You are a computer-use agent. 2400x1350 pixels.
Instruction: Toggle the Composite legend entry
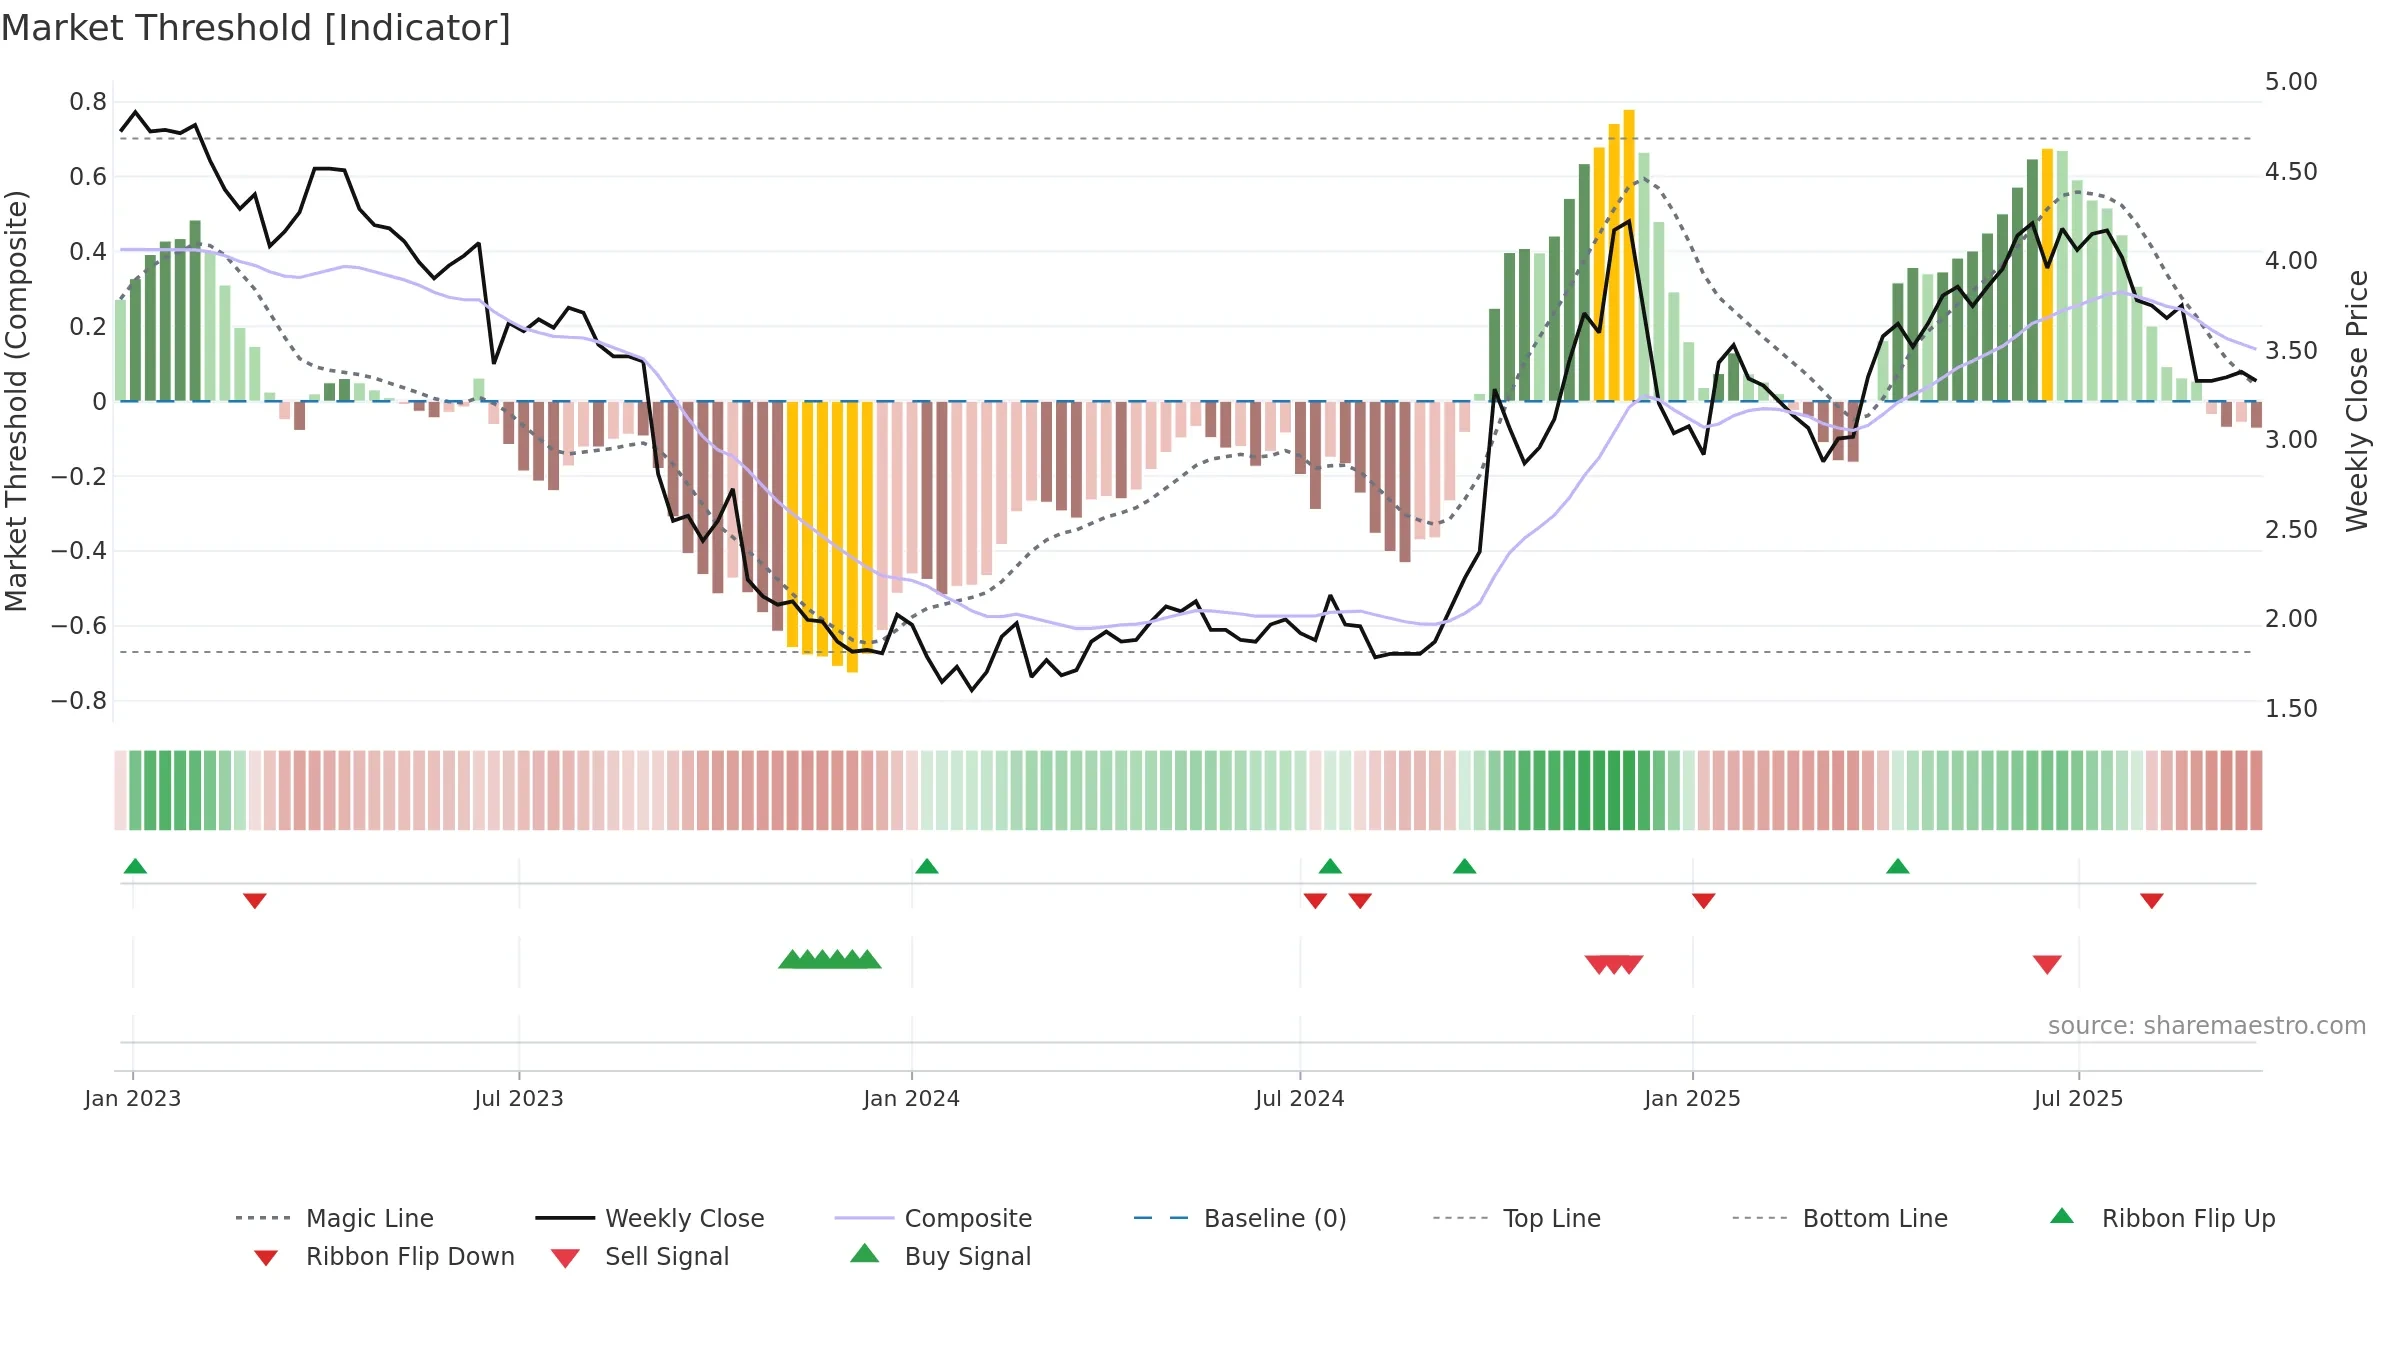click(x=933, y=1218)
